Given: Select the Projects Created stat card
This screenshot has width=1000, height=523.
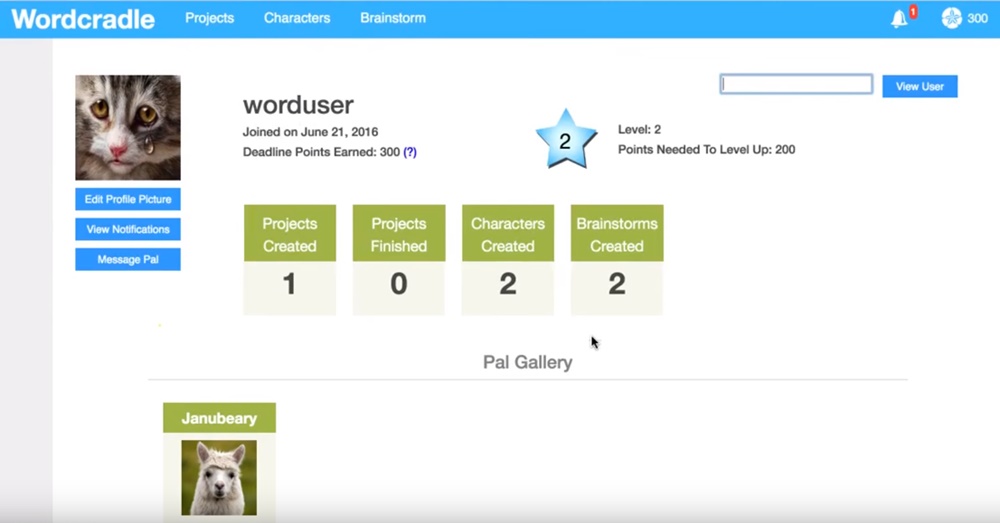Looking at the screenshot, I should tap(290, 260).
